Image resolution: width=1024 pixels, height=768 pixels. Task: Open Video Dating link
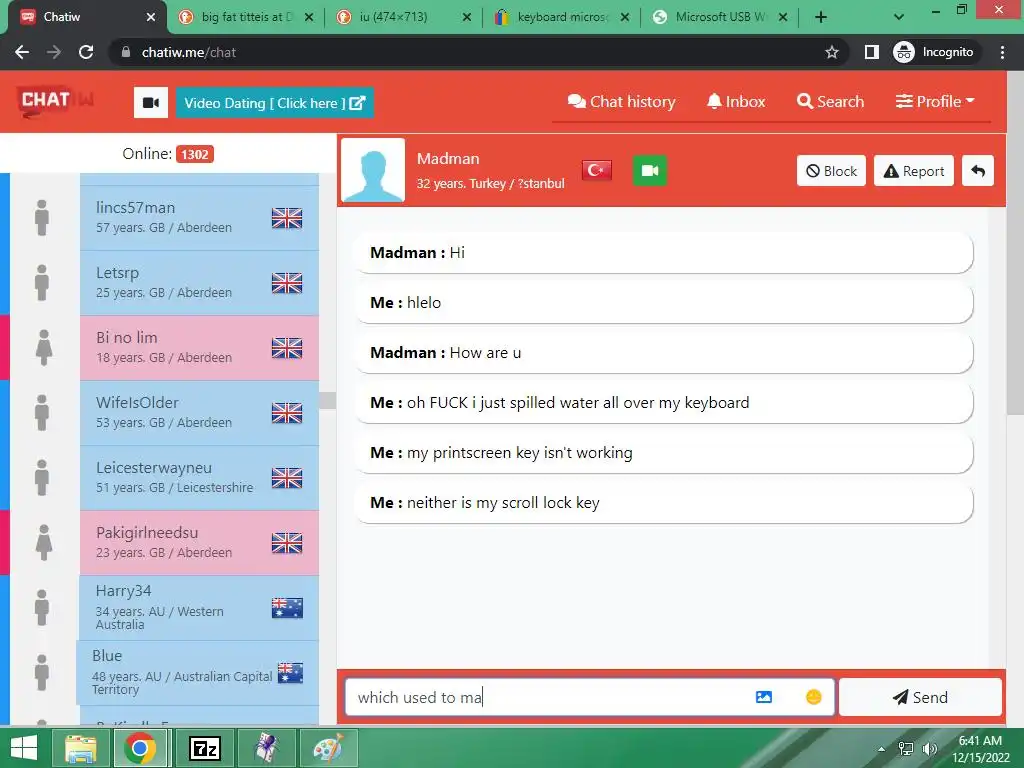[274, 103]
